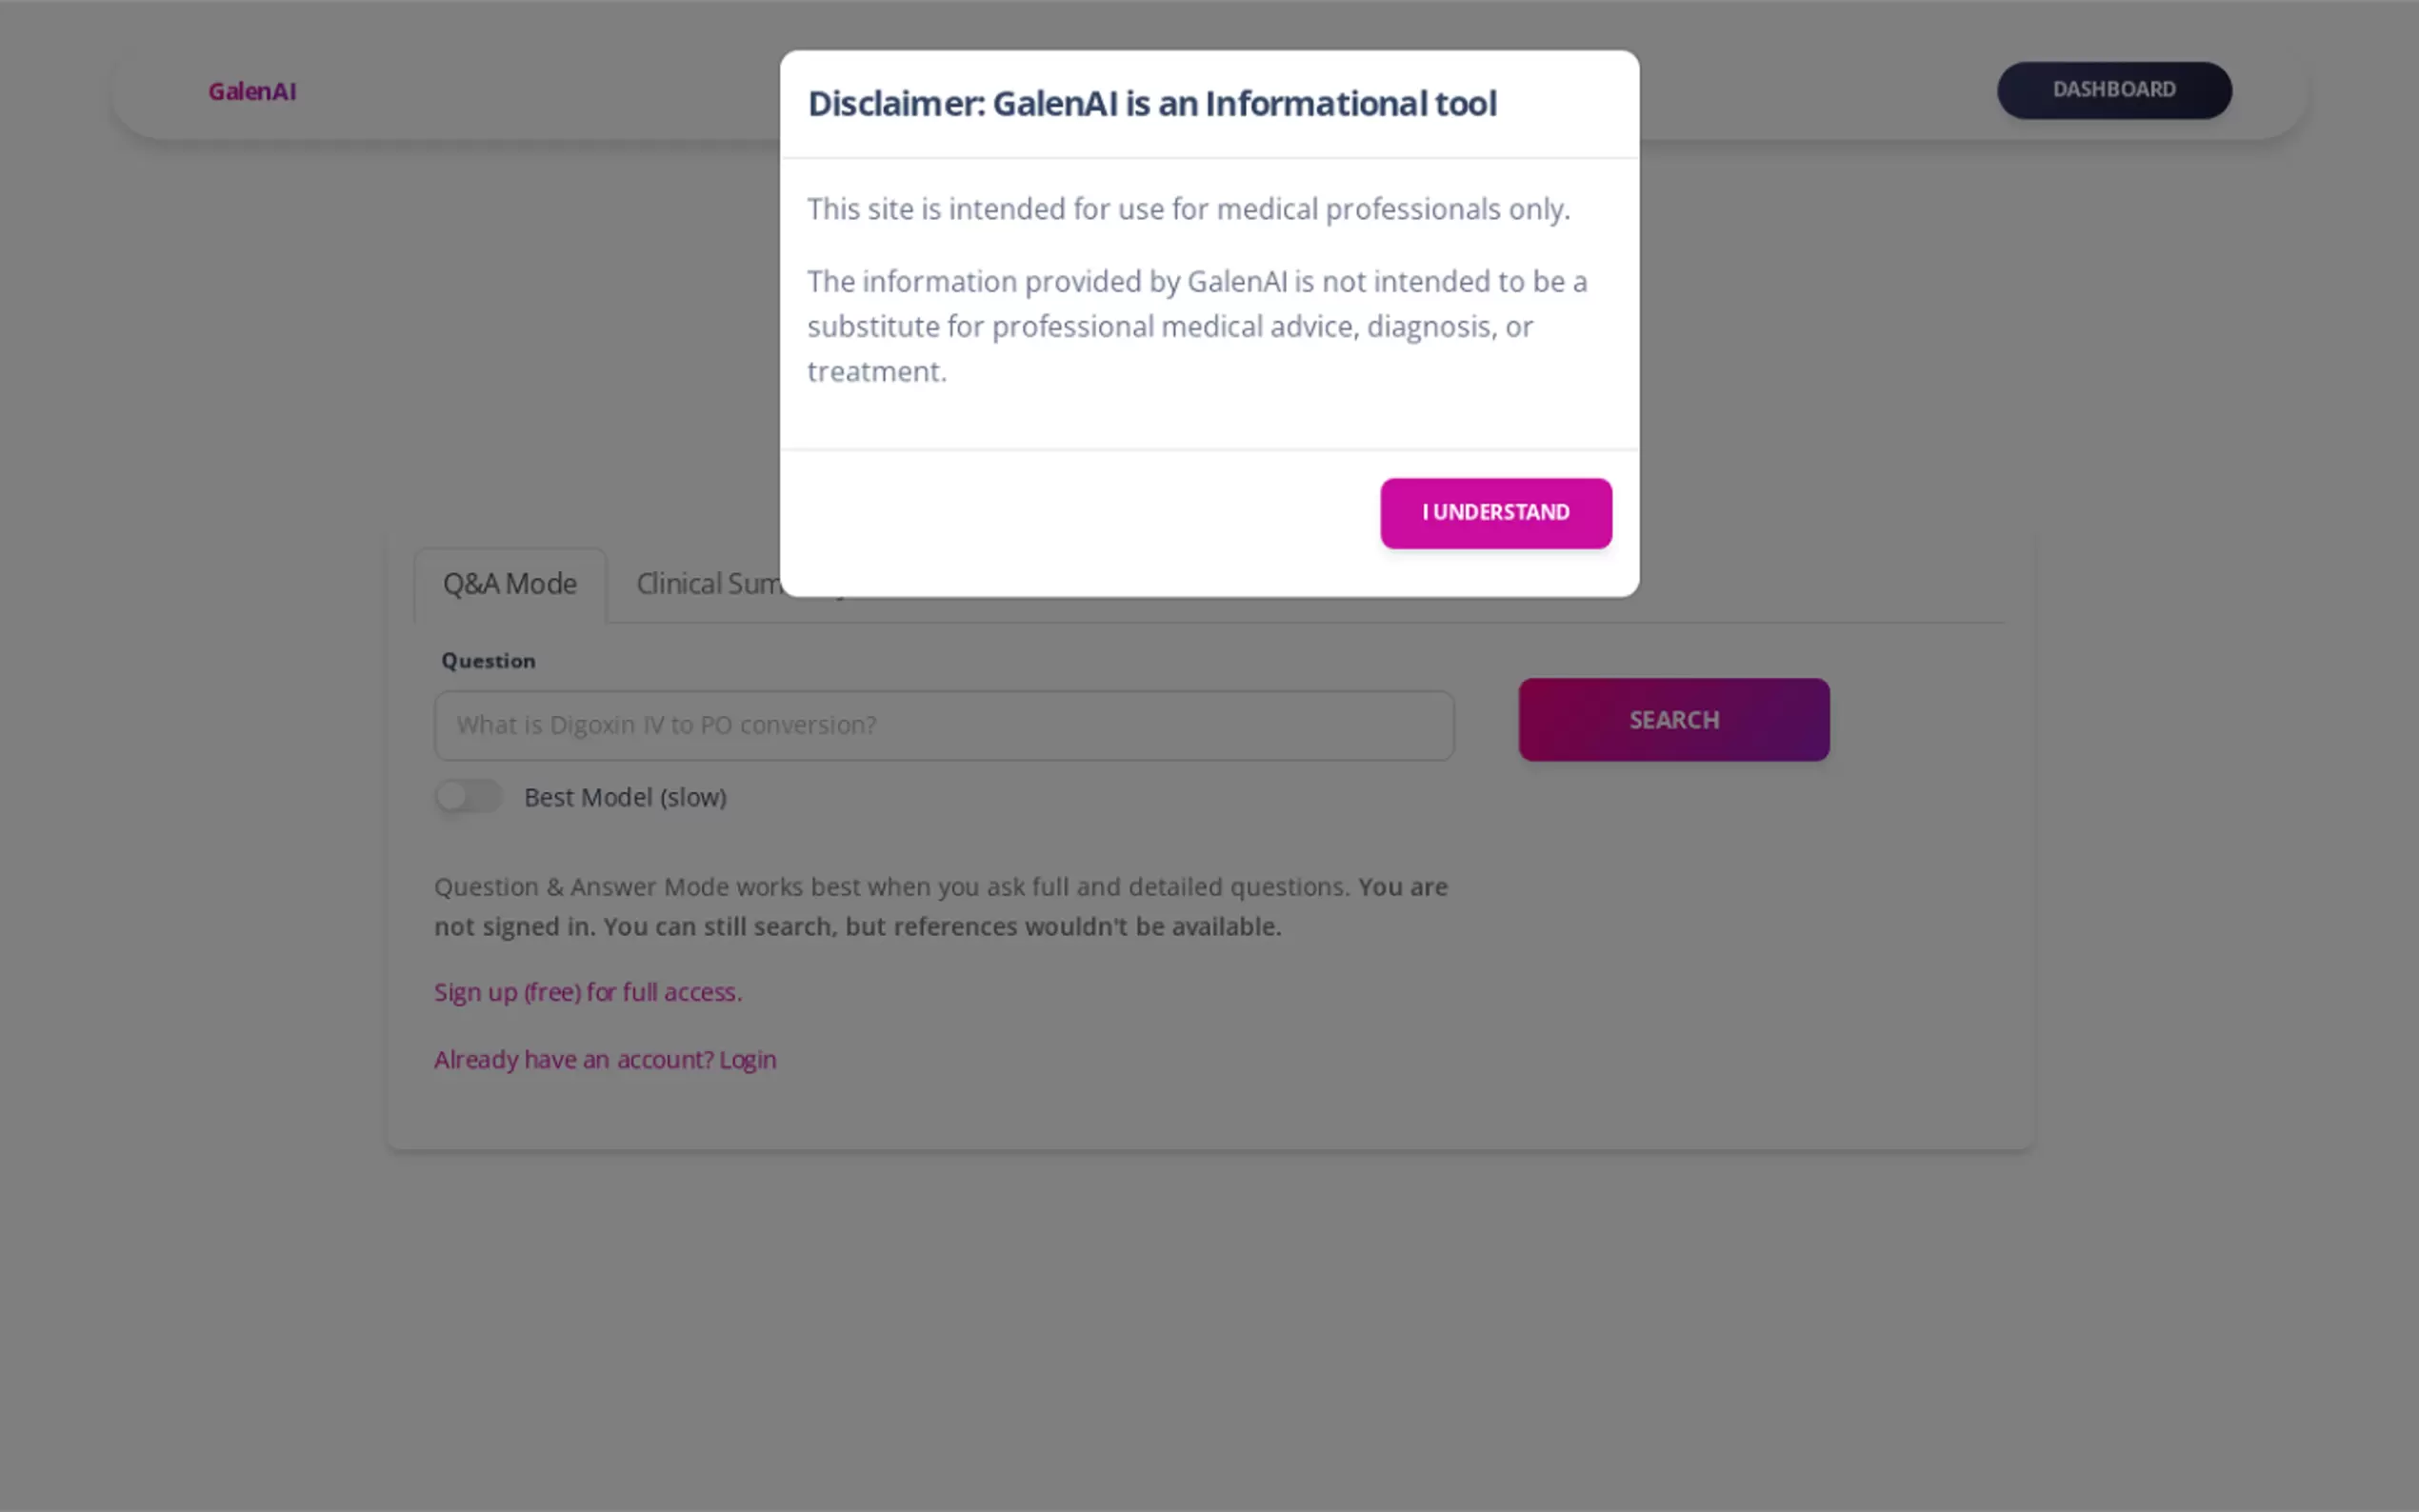This screenshot has width=2419, height=1512.
Task: Follow the Already have an account? Login link
Action: tap(604, 1059)
